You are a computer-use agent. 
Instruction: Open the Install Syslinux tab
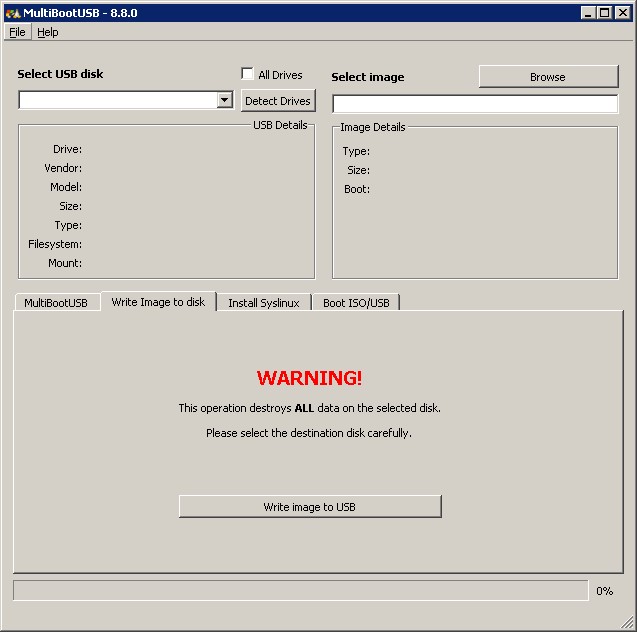(264, 303)
